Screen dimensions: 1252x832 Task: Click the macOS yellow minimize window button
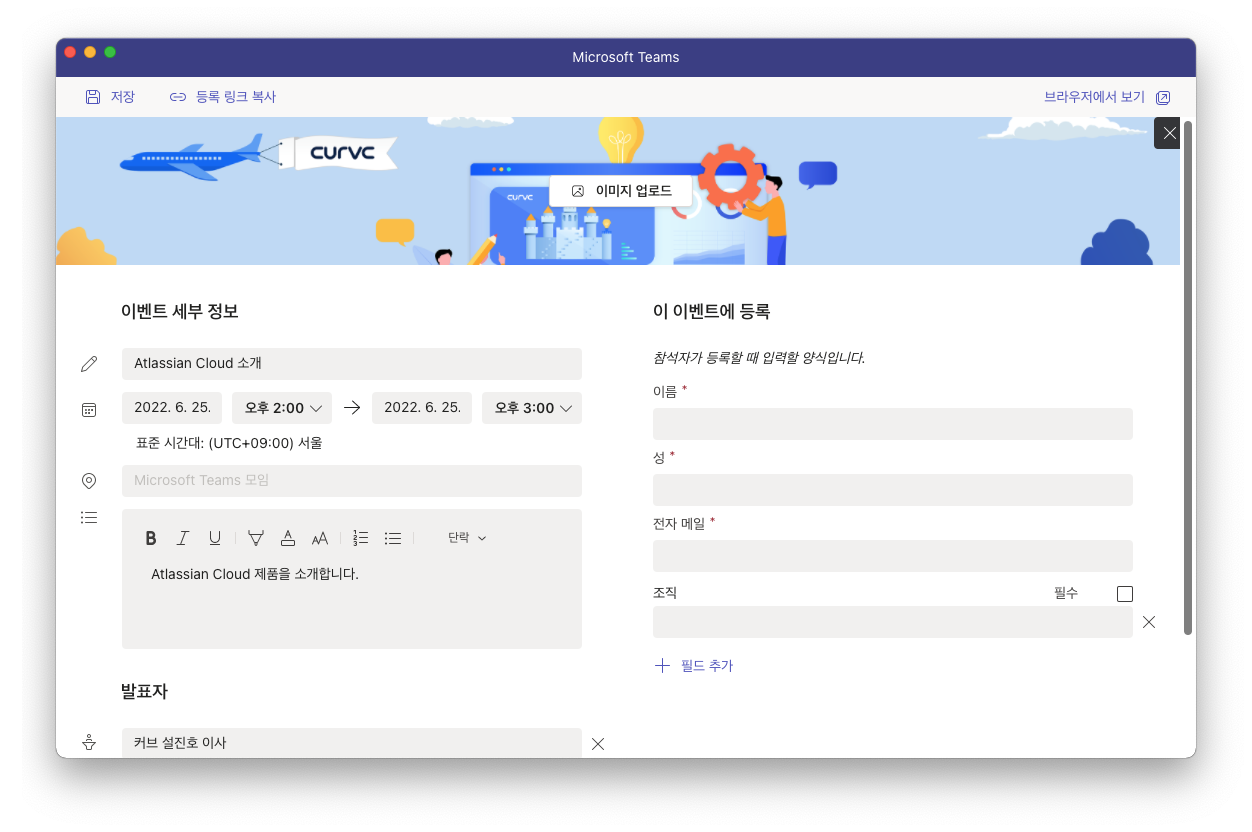[x=90, y=52]
